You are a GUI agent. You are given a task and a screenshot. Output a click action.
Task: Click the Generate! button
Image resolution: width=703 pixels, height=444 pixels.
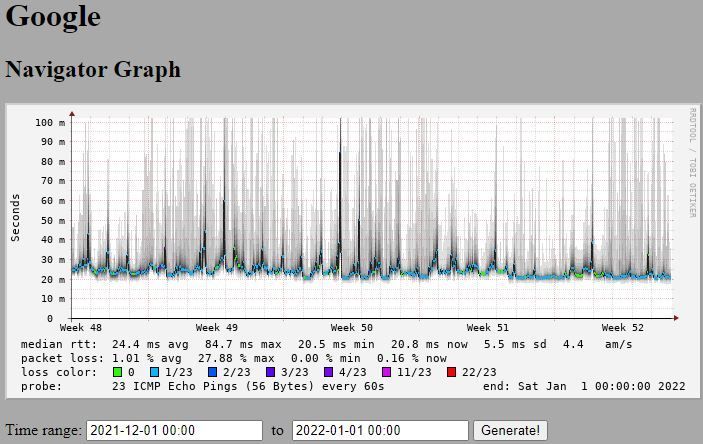[510, 431]
